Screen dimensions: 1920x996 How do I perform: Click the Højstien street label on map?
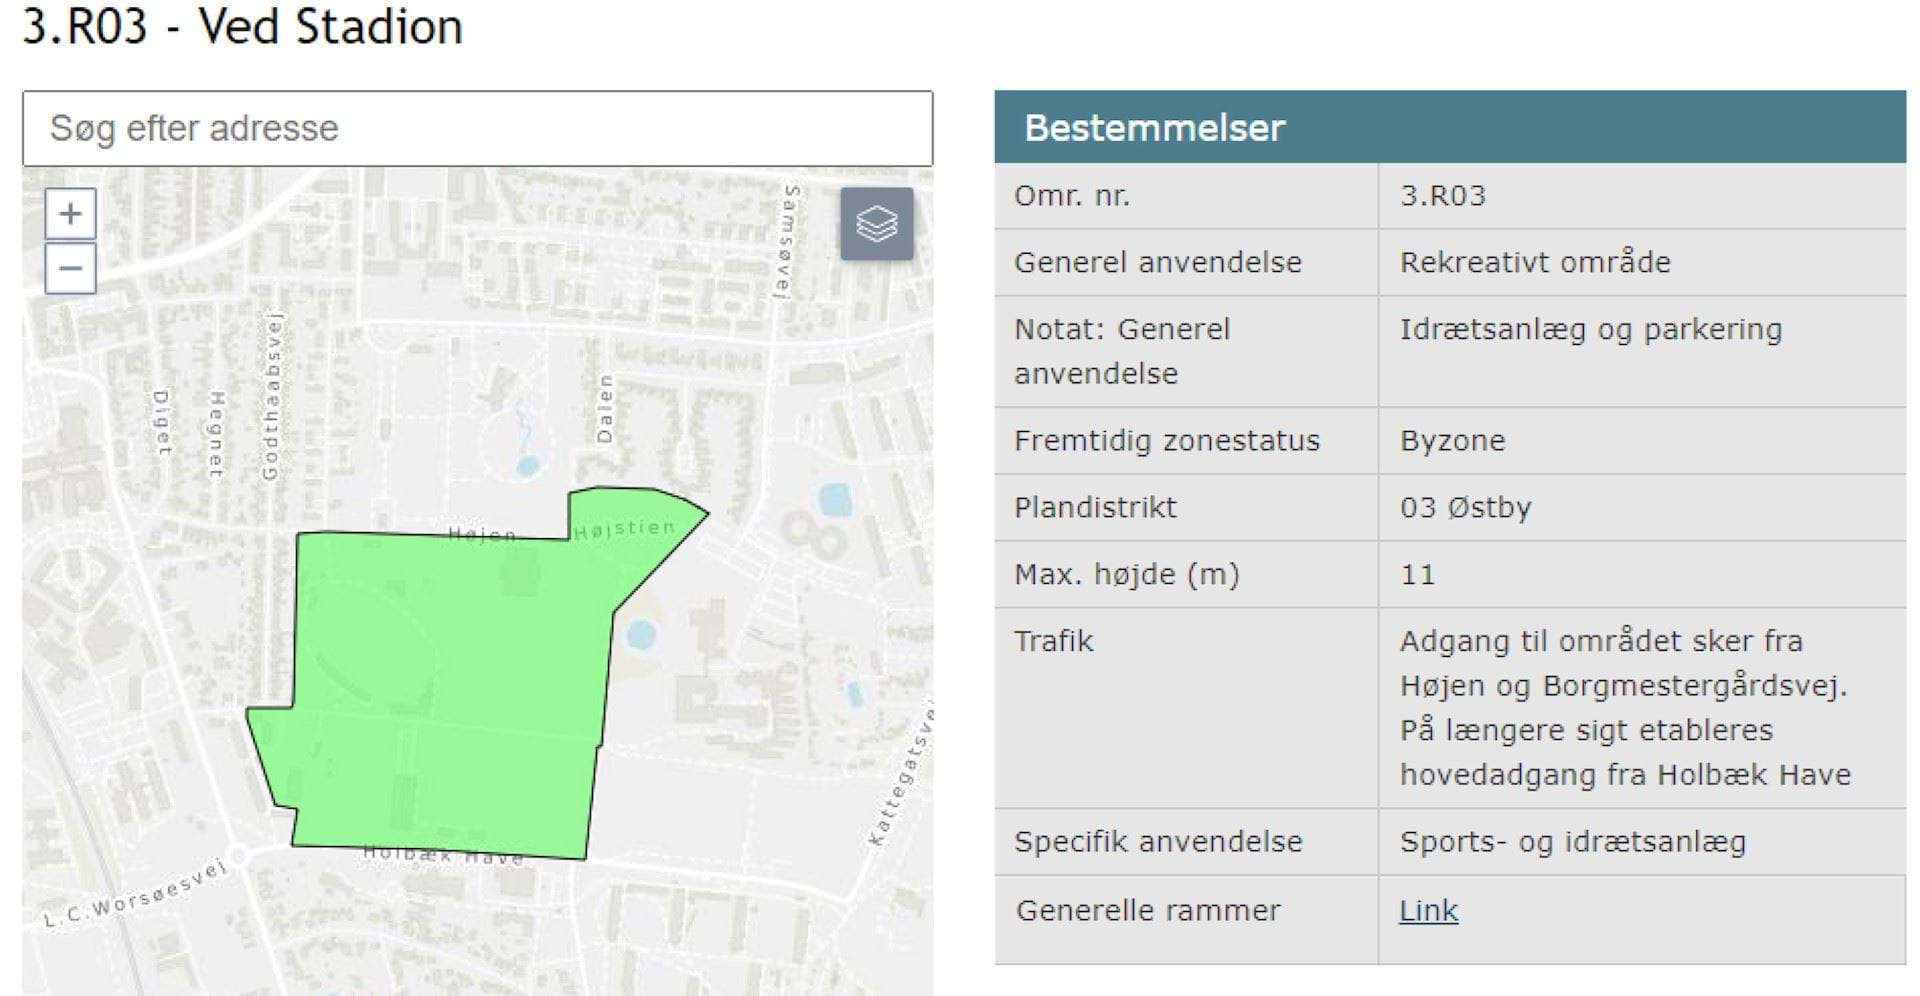(624, 528)
